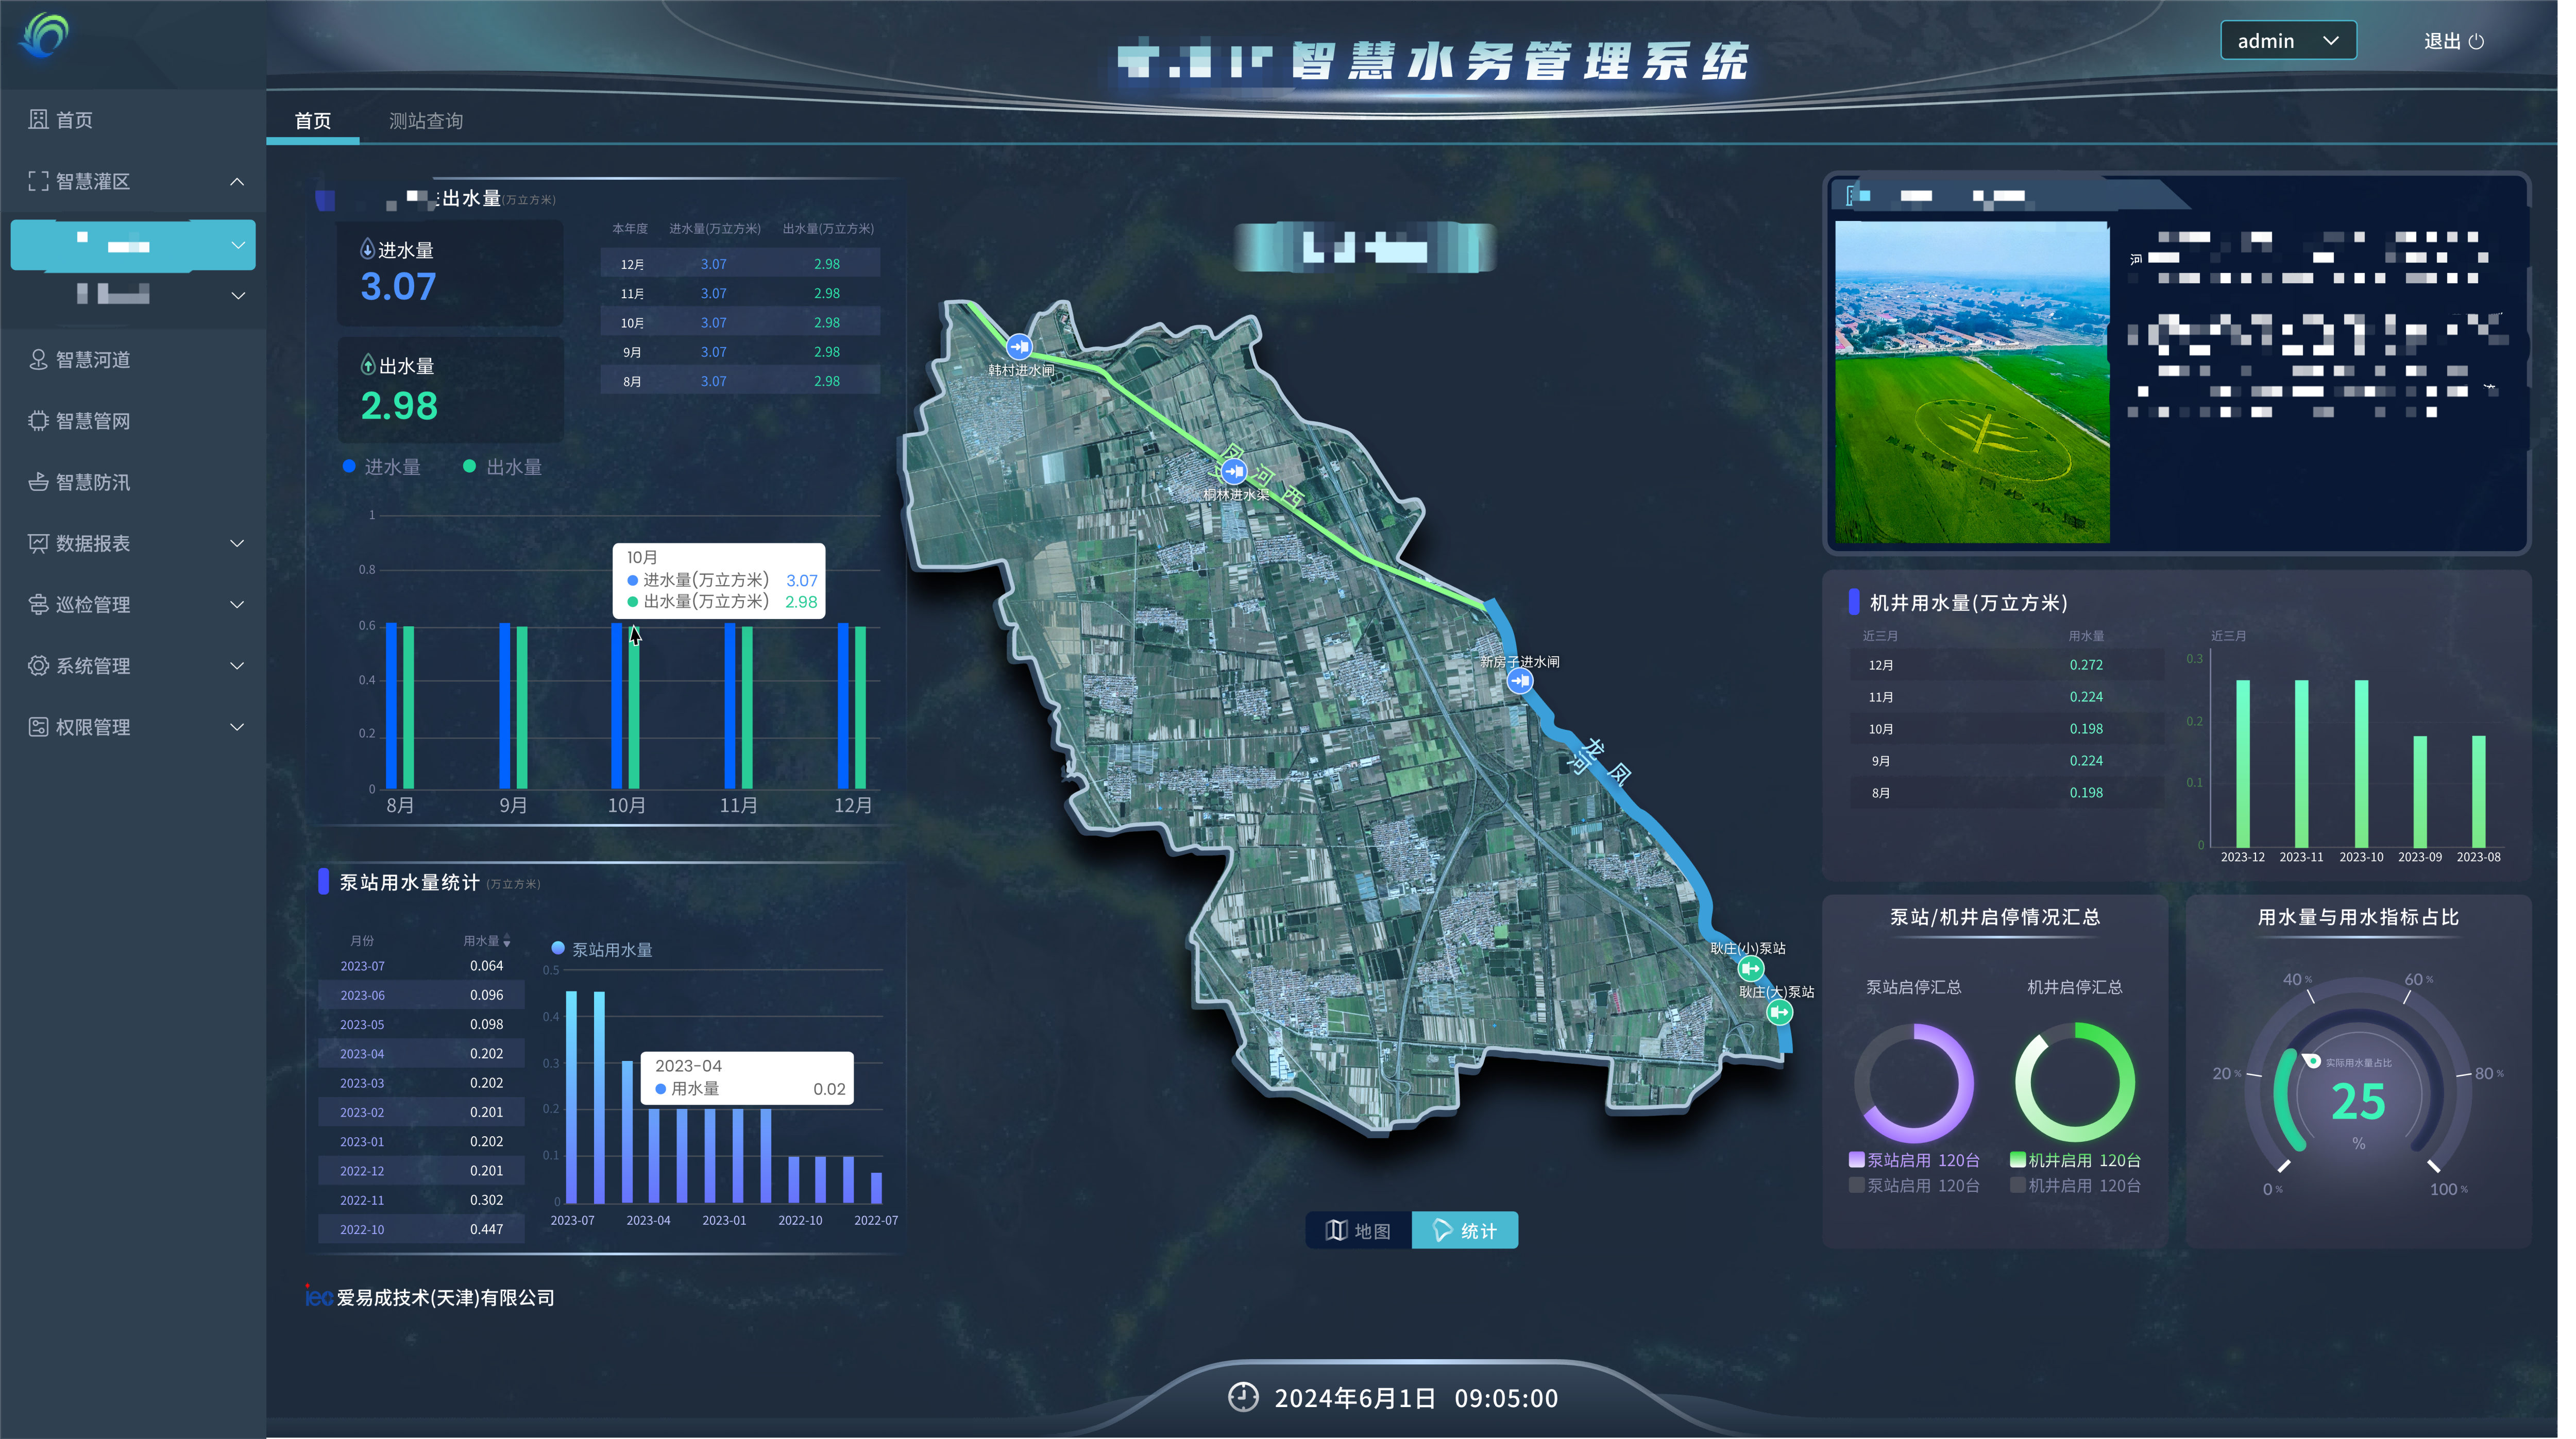This screenshot has height=1439, width=2576.
Task: Expand the 巡检管理 menu chevron
Action: [x=237, y=604]
